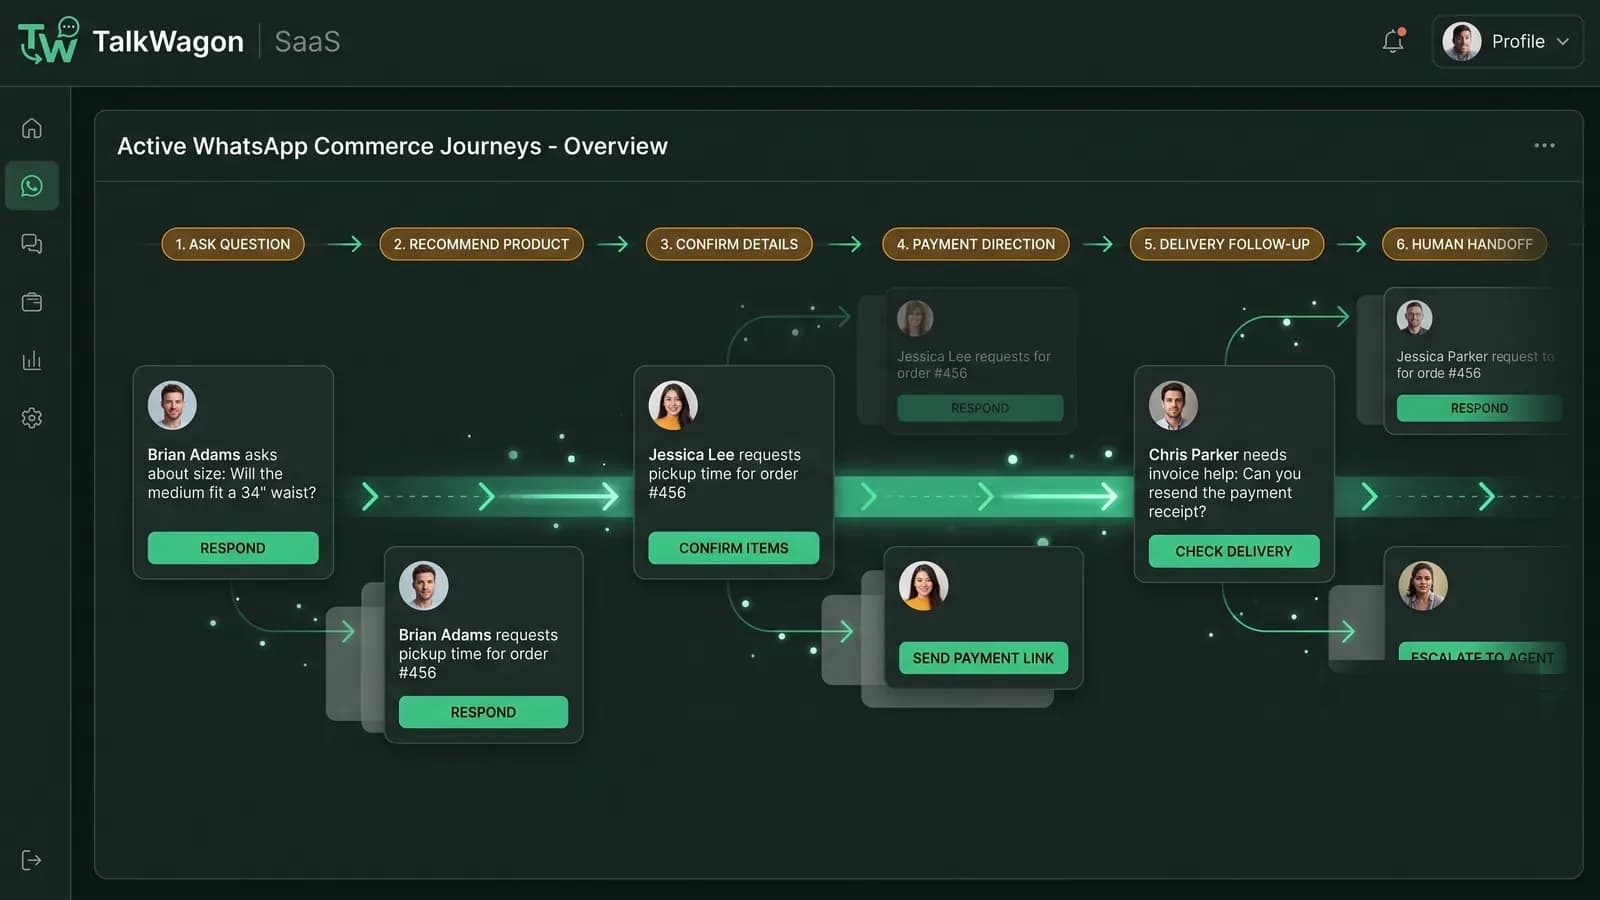
Task: Click RESPOND on the Jessica Parker card
Action: tap(1479, 408)
